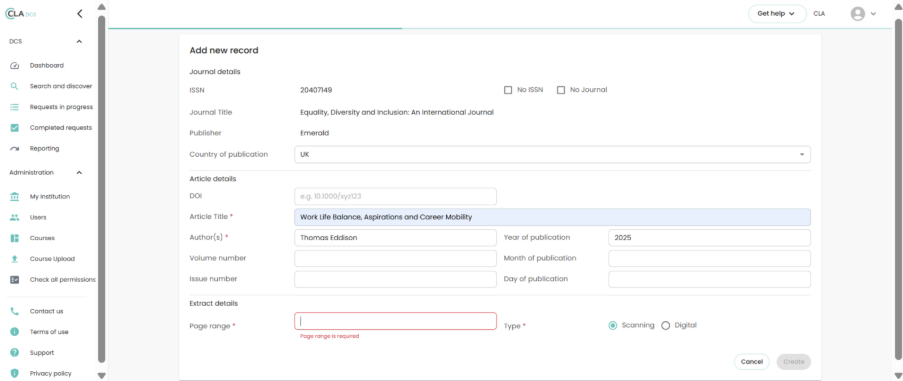This screenshot has width=903, height=381.
Task: Click the Reporting arrow icon
Action: click(x=15, y=148)
